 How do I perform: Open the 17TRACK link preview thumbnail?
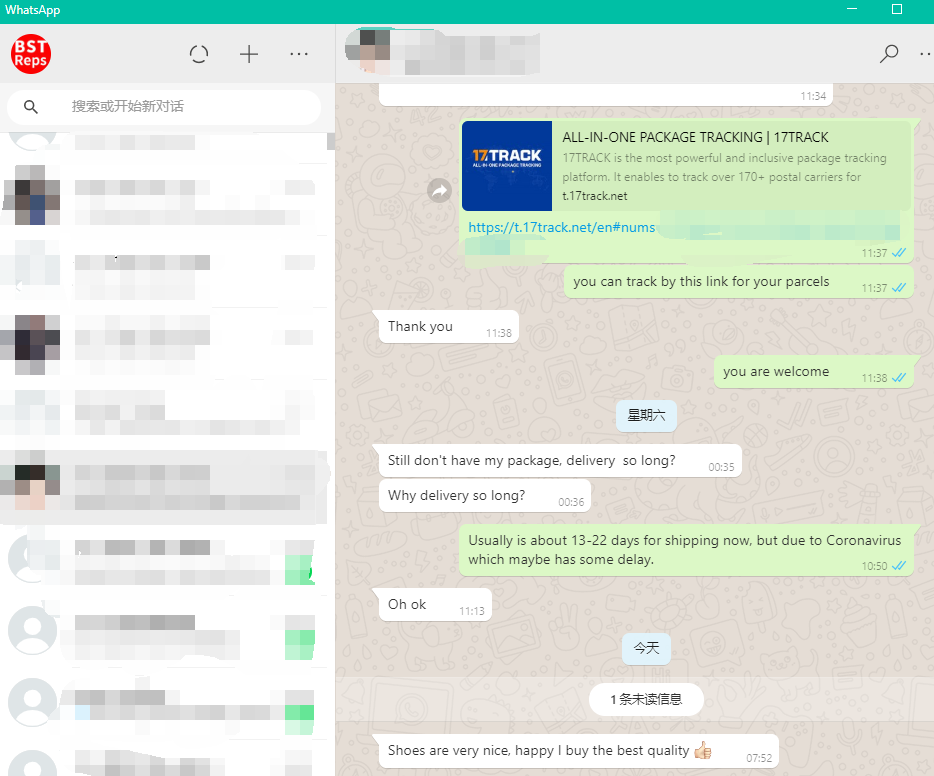[x=507, y=166]
